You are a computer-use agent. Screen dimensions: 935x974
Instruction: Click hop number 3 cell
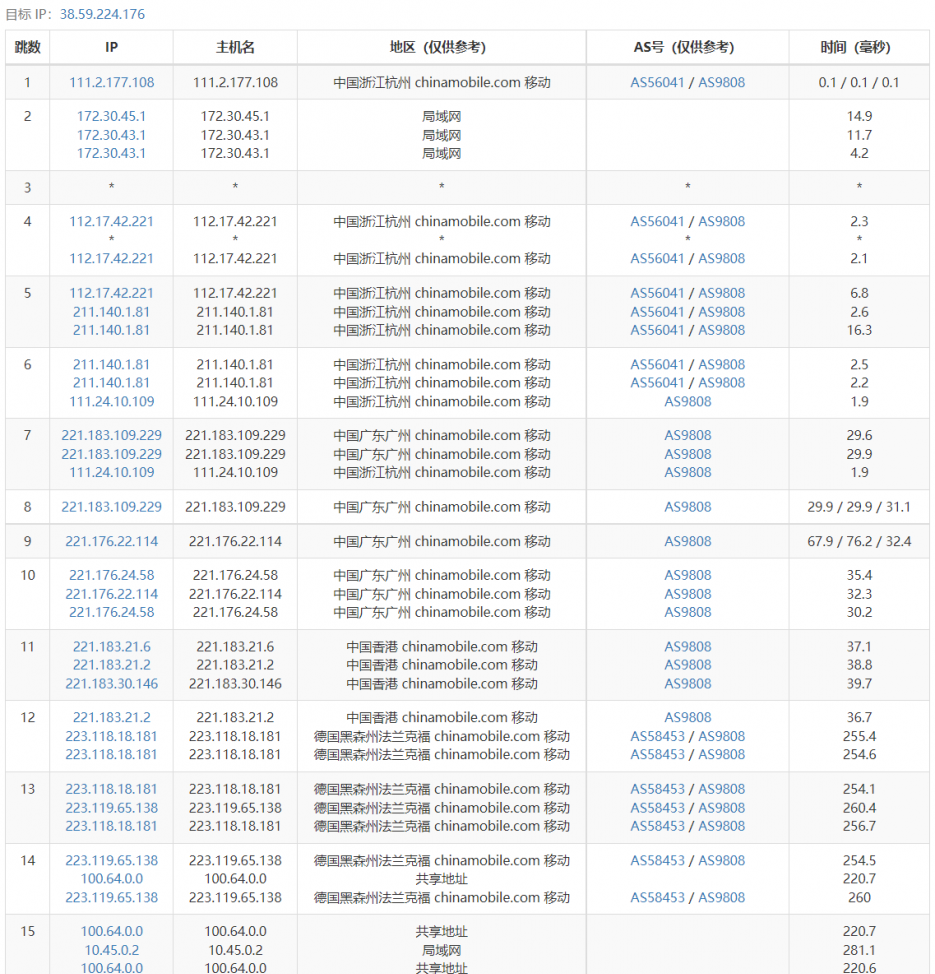(x=27, y=188)
